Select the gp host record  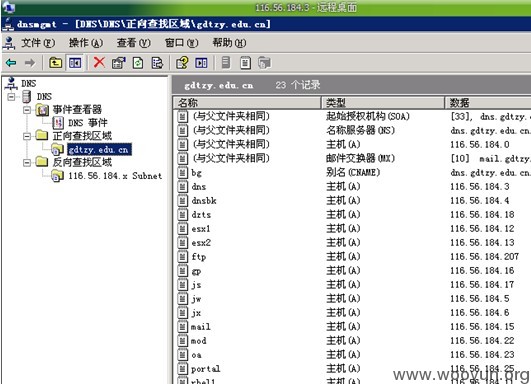click(x=196, y=271)
